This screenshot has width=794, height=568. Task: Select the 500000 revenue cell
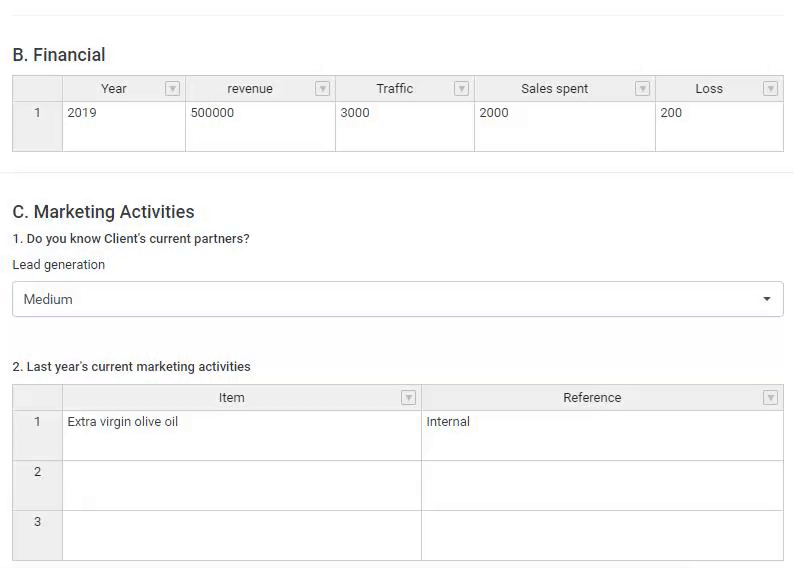pyautogui.click(x=260, y=127)
